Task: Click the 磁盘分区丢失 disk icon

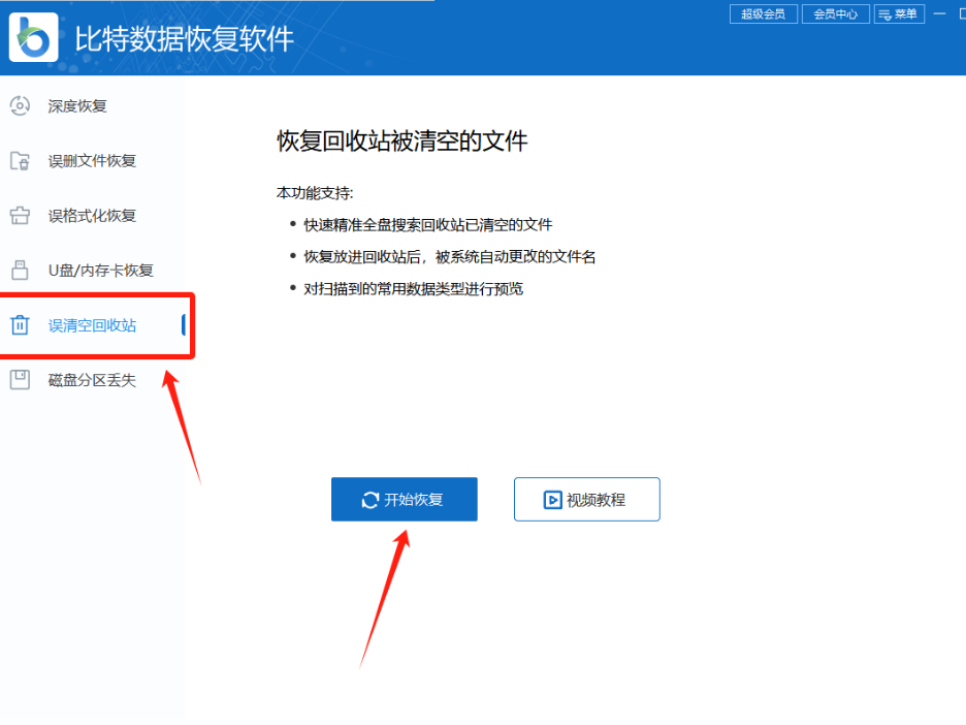Action: [x=19, y=380]
